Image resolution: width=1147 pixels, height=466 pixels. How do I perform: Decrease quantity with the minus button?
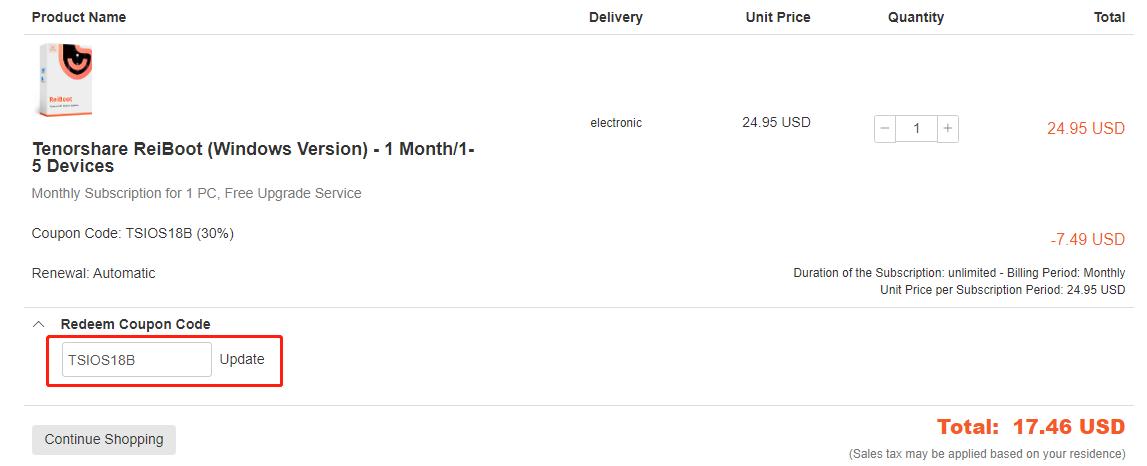[x=884, y=129]
